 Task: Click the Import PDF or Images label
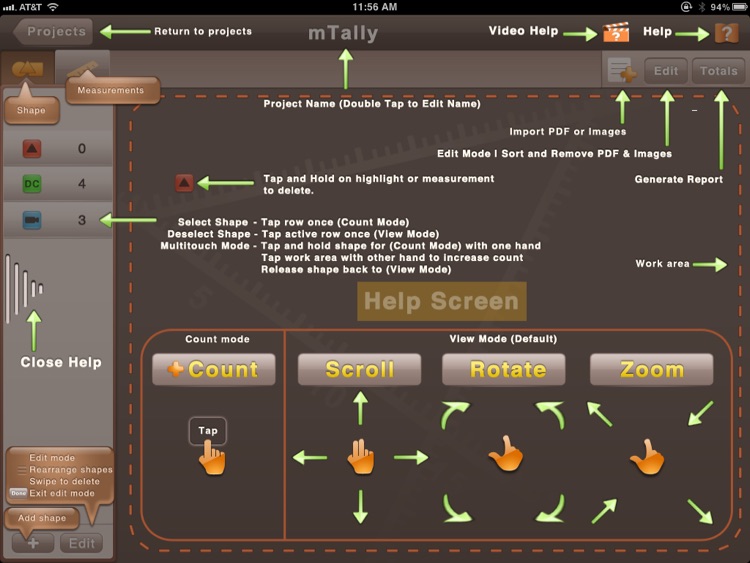click(x=567, y=132)
